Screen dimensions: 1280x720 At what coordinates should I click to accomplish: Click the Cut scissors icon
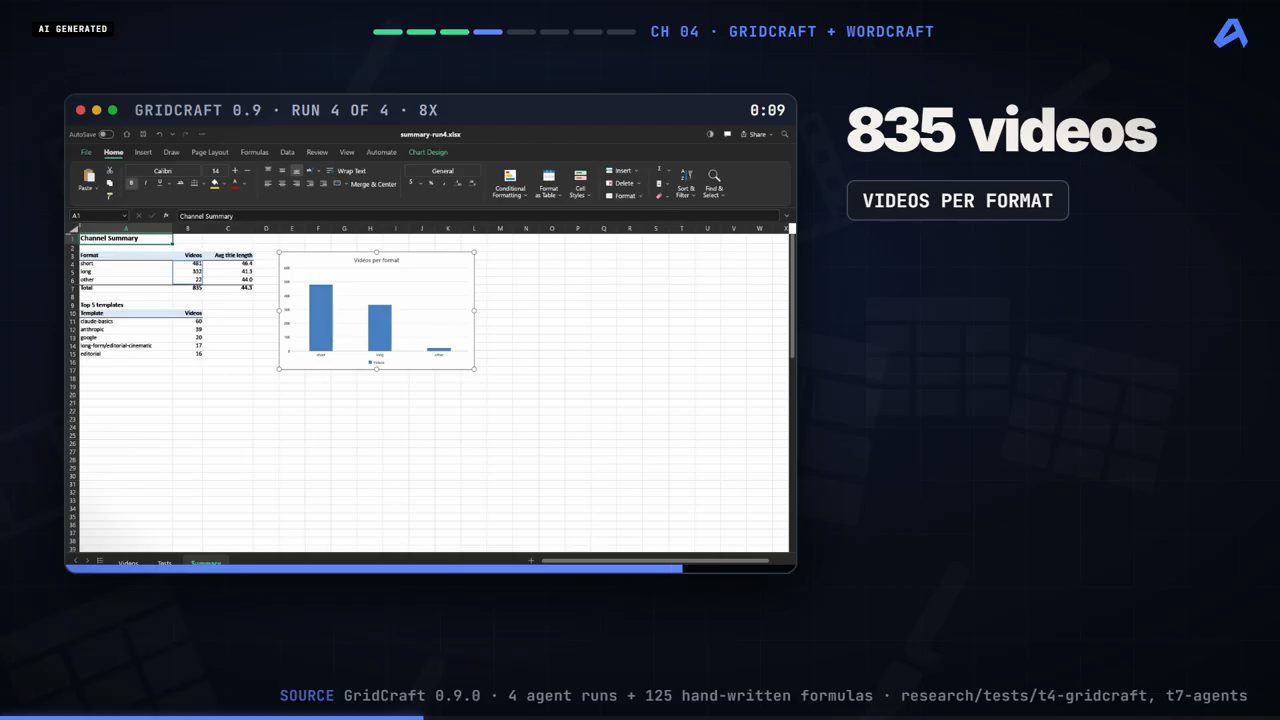click(x=110, y=171)
